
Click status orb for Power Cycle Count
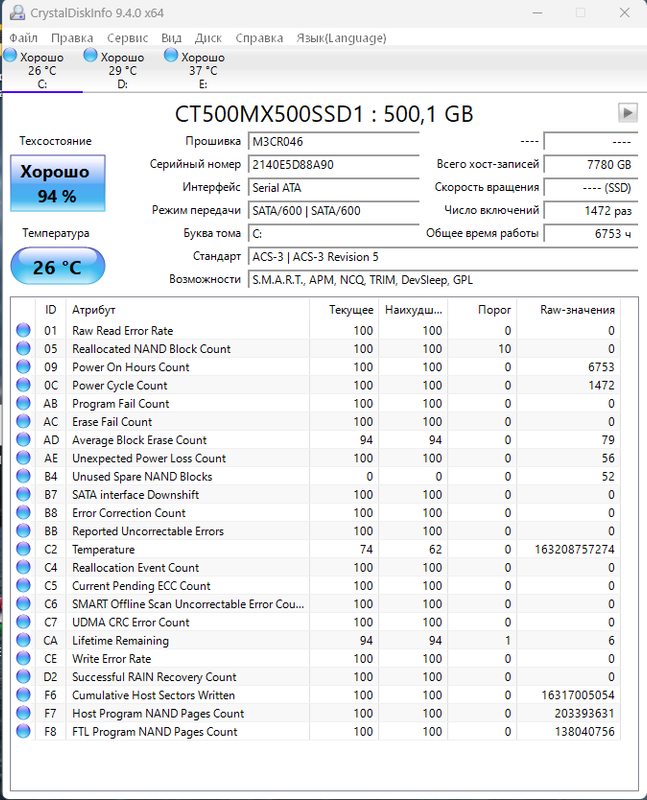[23, 385]
